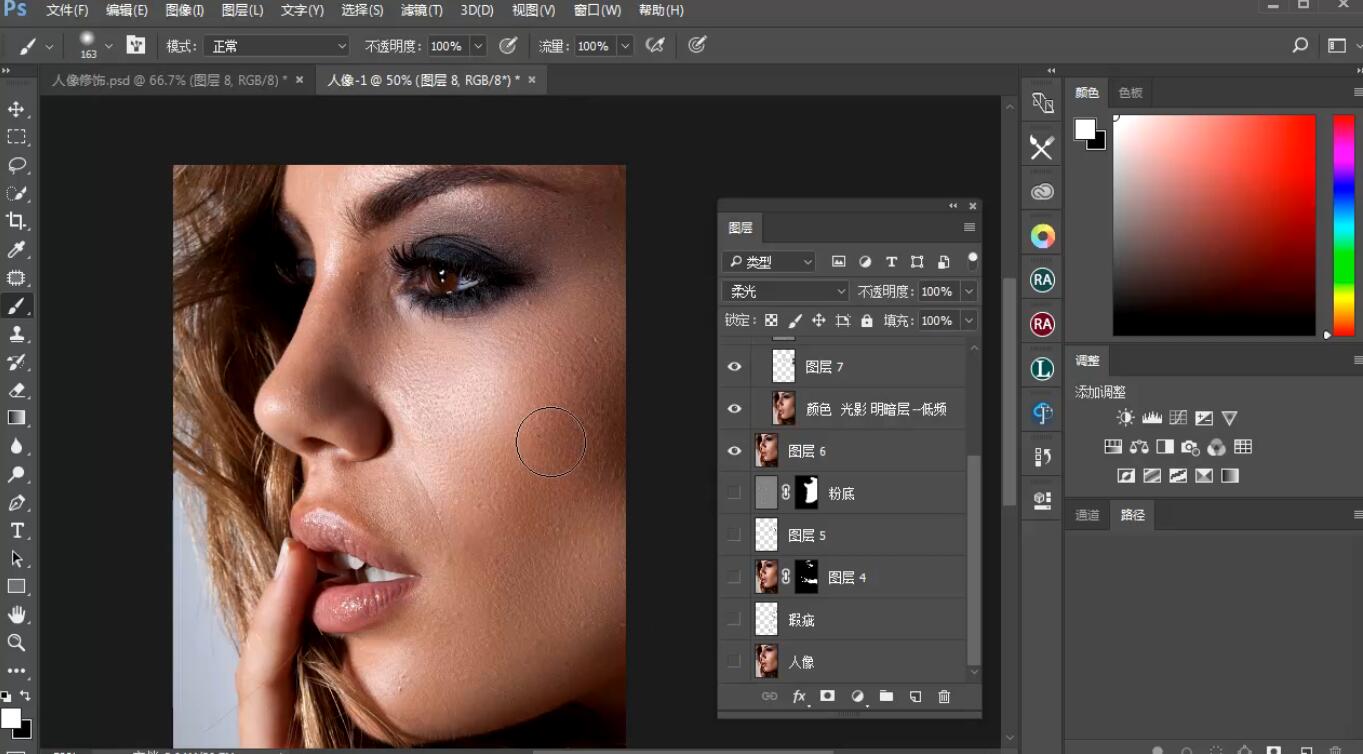The image size is (1363, 754).
Task: Select the Hand tool
Action: click(17, 614)
